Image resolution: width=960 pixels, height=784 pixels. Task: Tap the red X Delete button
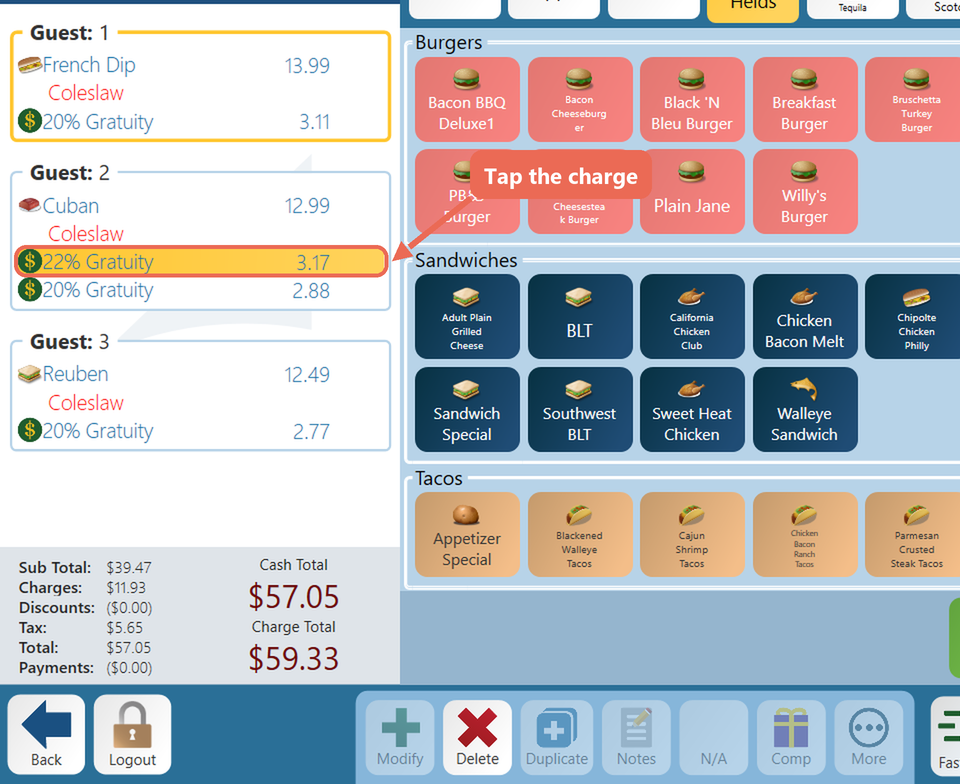tap(478, 737)
